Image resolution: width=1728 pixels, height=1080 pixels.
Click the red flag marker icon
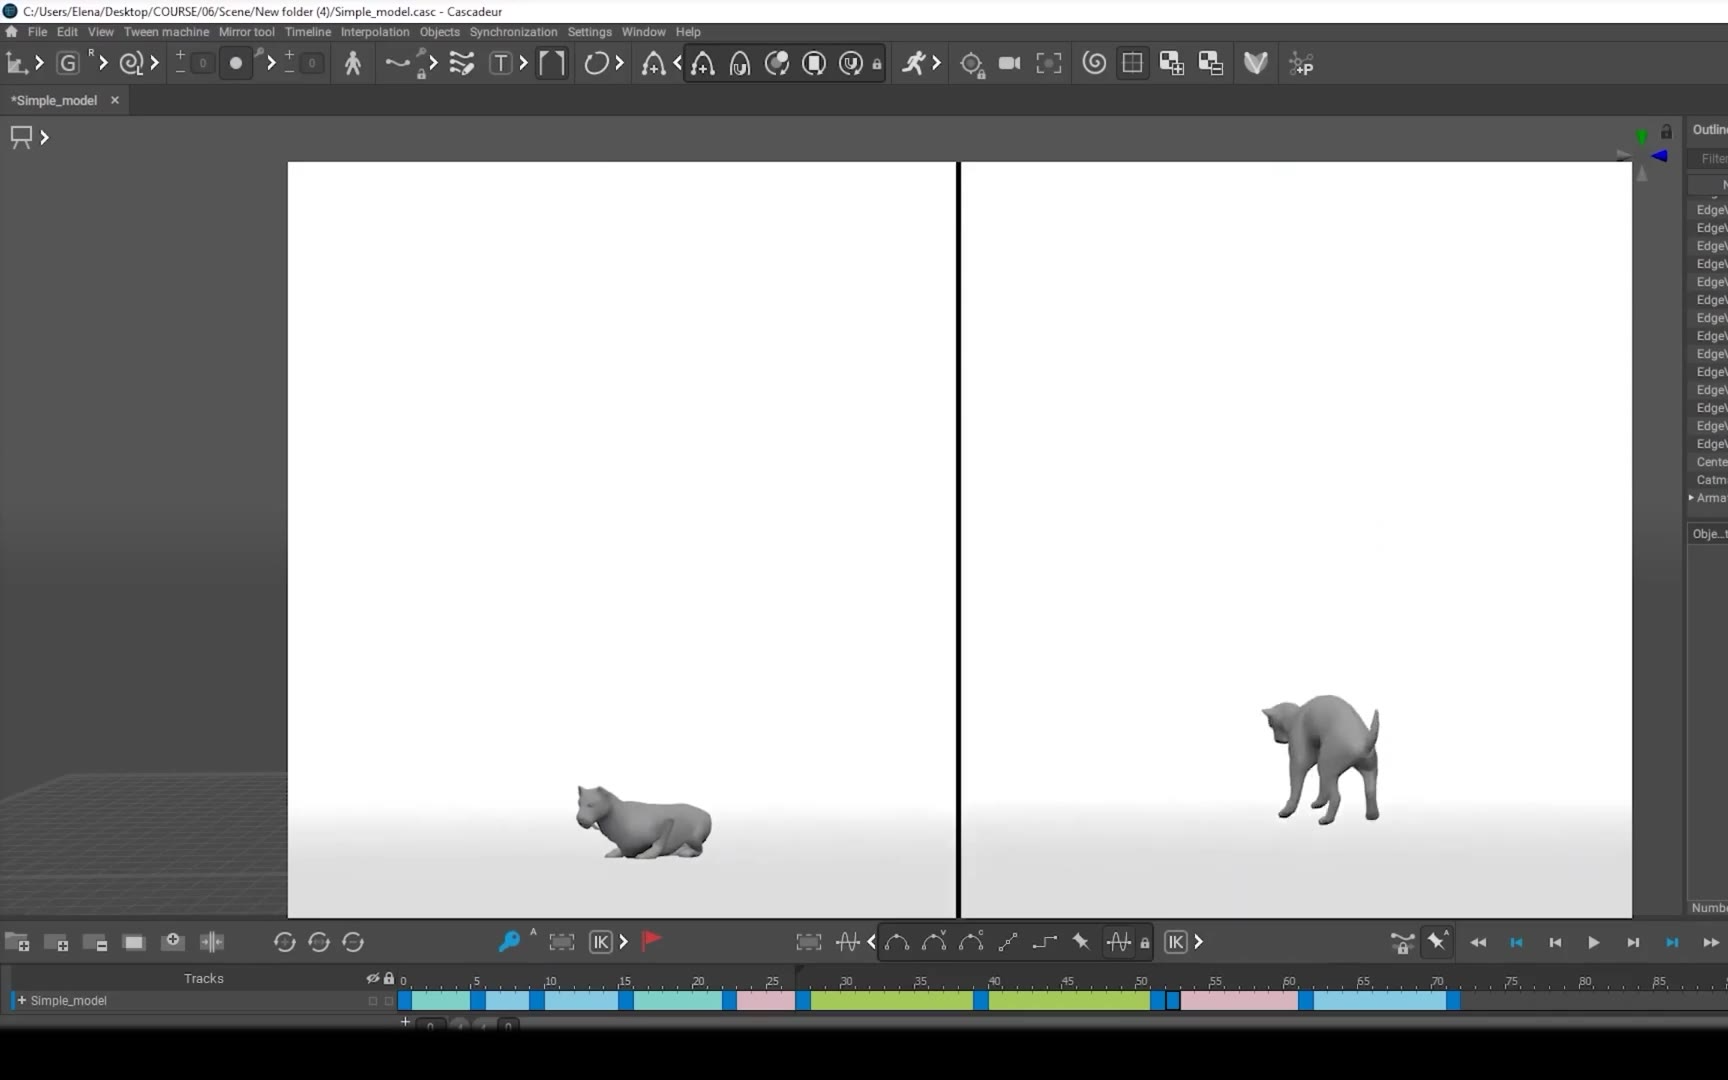651,941
